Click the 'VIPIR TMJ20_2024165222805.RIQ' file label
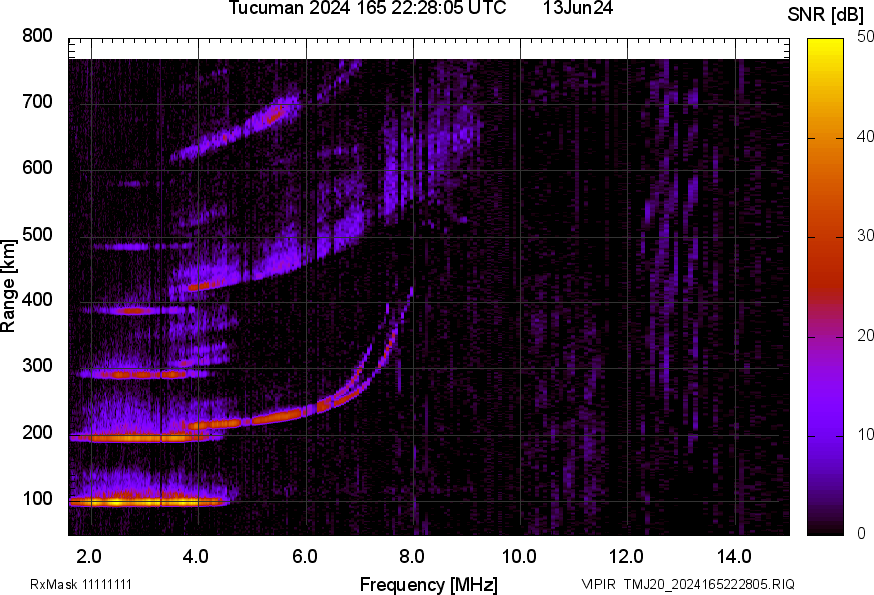 (688, 585)
